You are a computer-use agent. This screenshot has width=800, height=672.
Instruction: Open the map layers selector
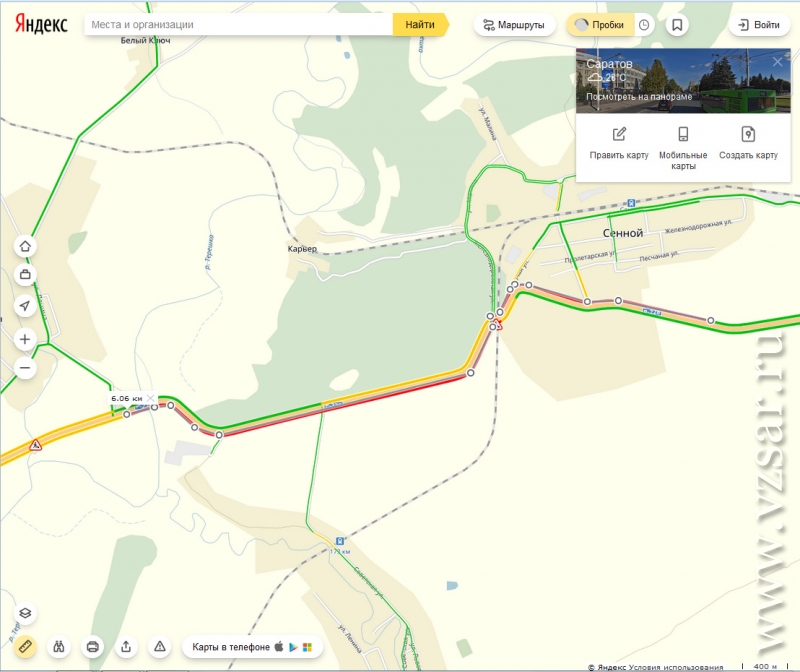25,613
